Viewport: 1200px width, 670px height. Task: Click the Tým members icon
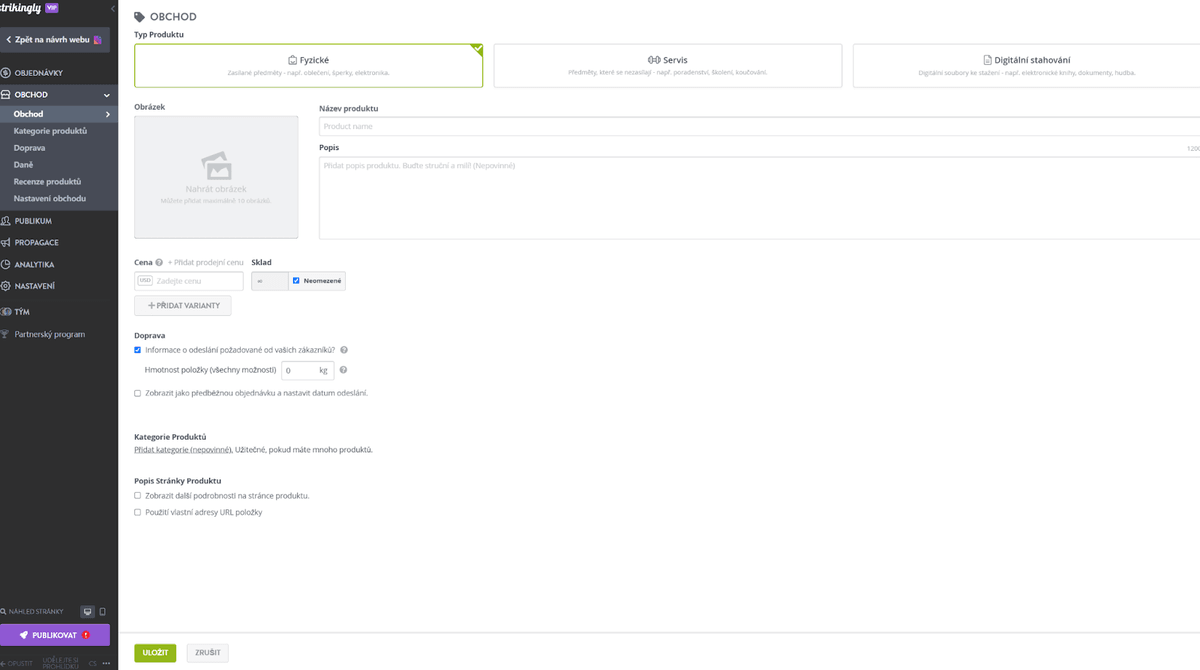tap(6, 312)
